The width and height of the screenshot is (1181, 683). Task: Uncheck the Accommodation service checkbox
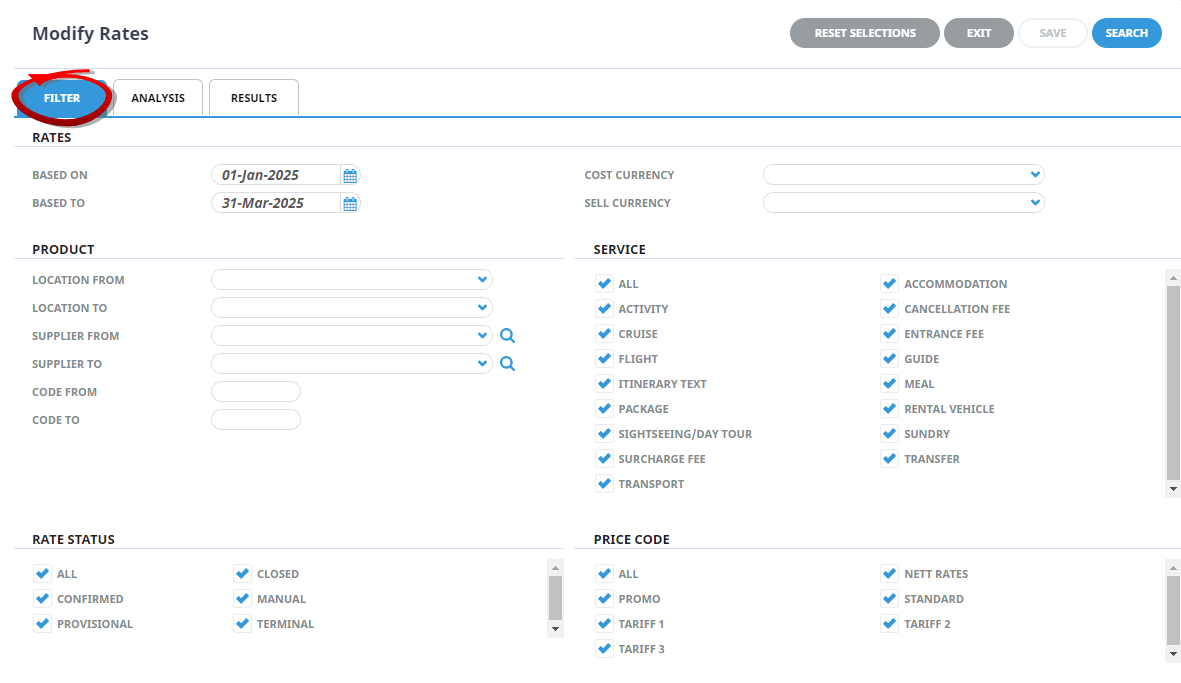click(x=889, y=284)
